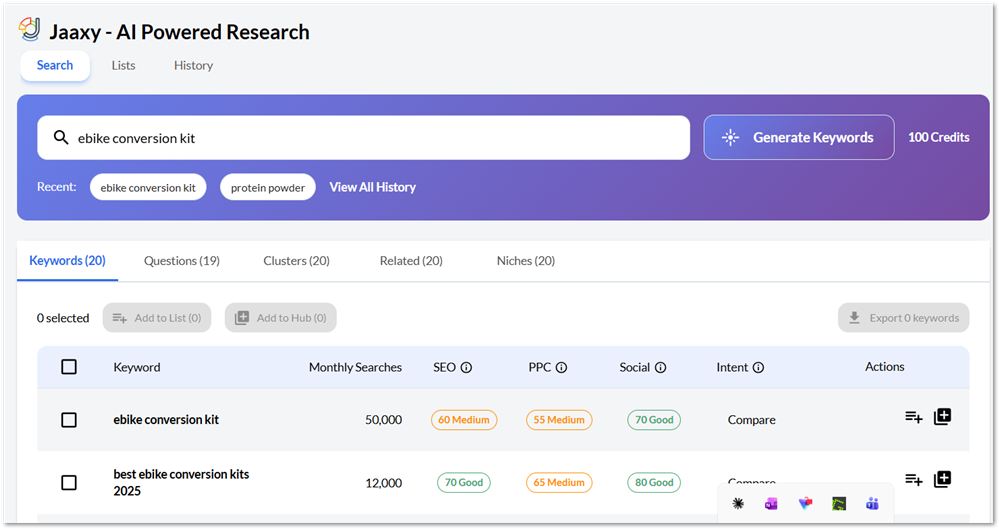Viewport: 999px width, 529px height.
Task: Click 'Compare' intent for ebike conversion kit
Action: coord(752,420)
